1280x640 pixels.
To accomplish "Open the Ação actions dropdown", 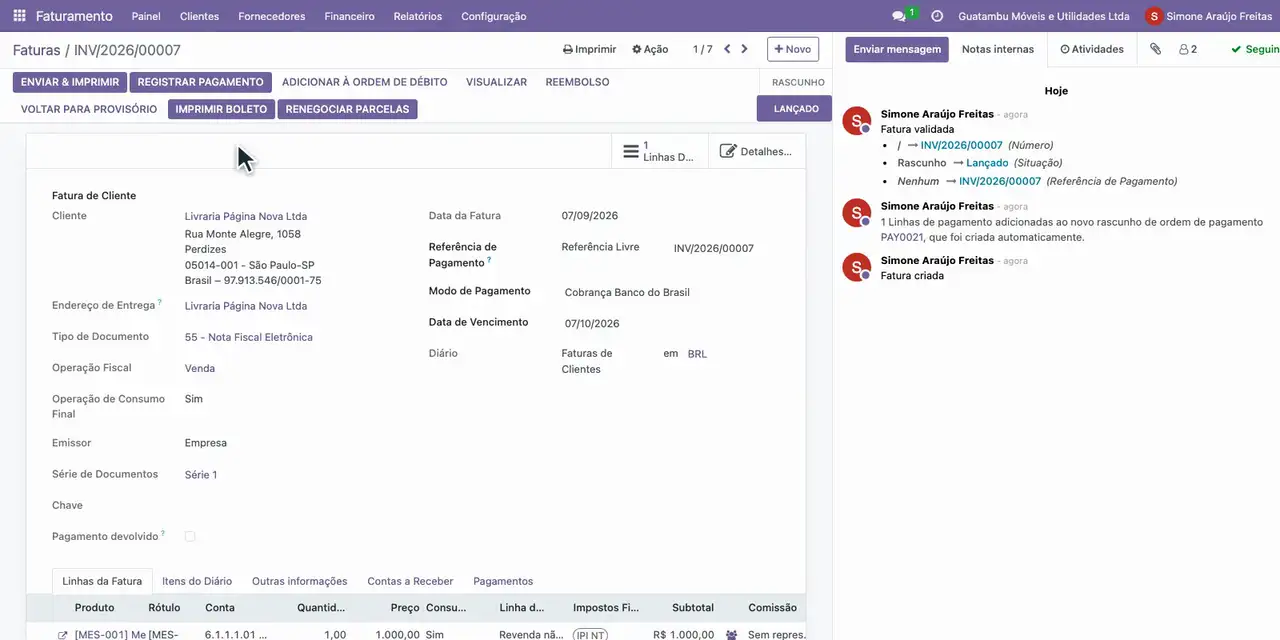I will coord(650,49).
